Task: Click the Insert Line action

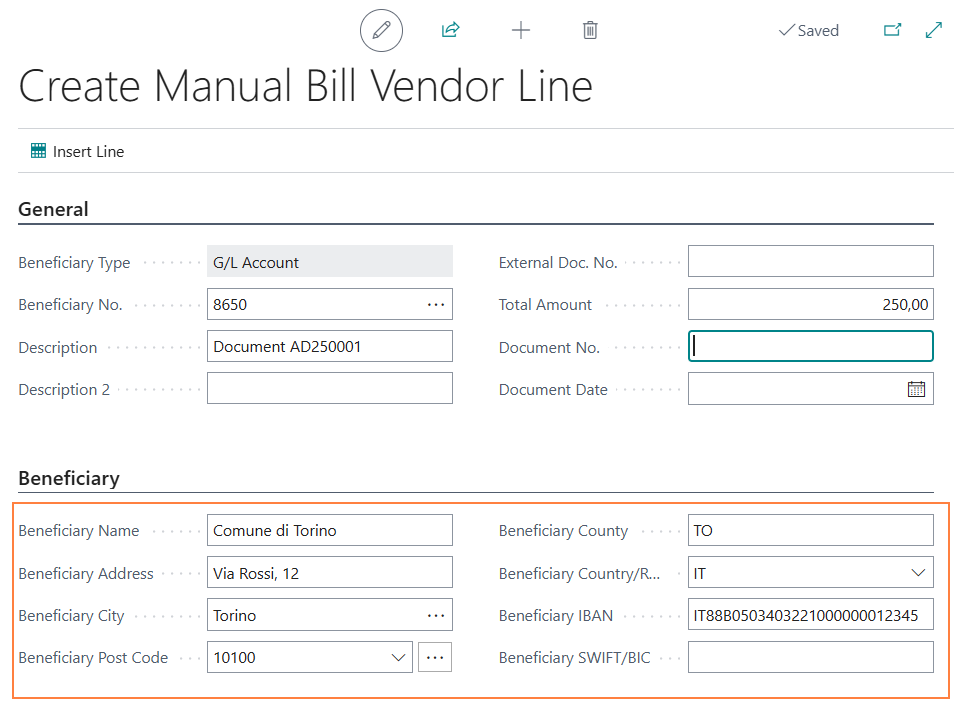Action: (x=78, y=152)
